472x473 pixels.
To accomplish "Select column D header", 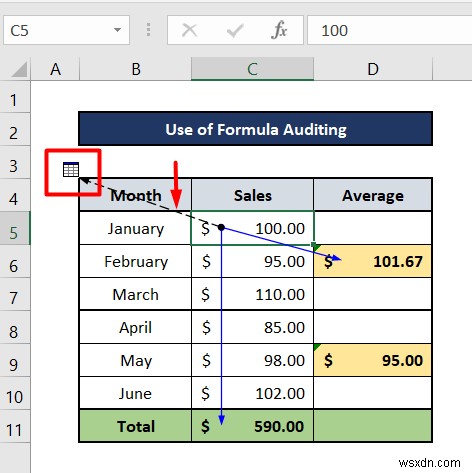I will pos(373,69).
